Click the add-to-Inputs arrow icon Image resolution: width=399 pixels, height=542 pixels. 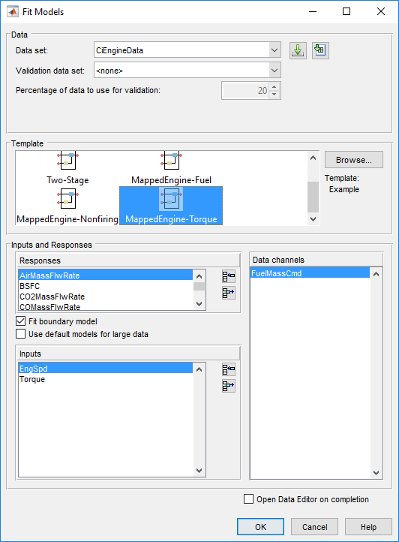click(x=229, y=369)
